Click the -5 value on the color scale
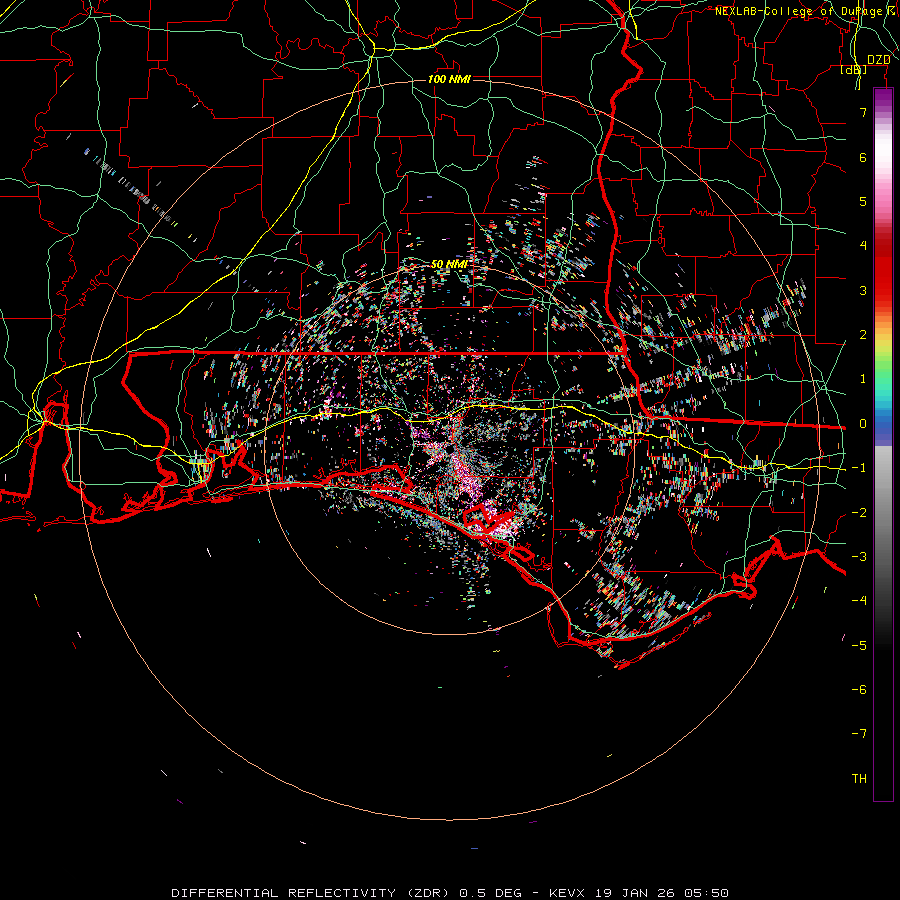The width and height of the screenshot is (900, 900). pyautogui.click(x=859, y=645)
